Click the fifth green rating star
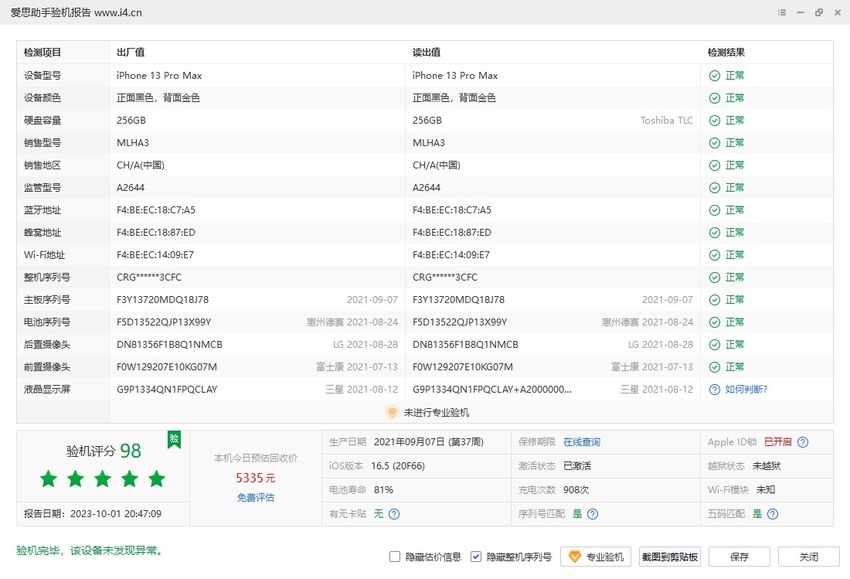 point(157,479)
